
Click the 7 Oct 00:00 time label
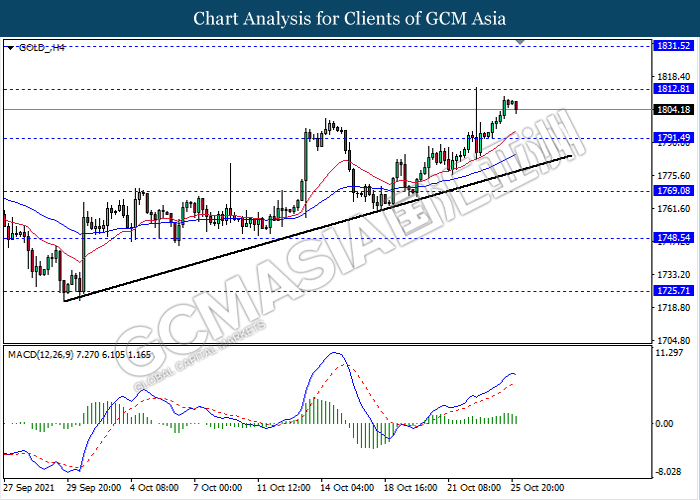(218, 488)
